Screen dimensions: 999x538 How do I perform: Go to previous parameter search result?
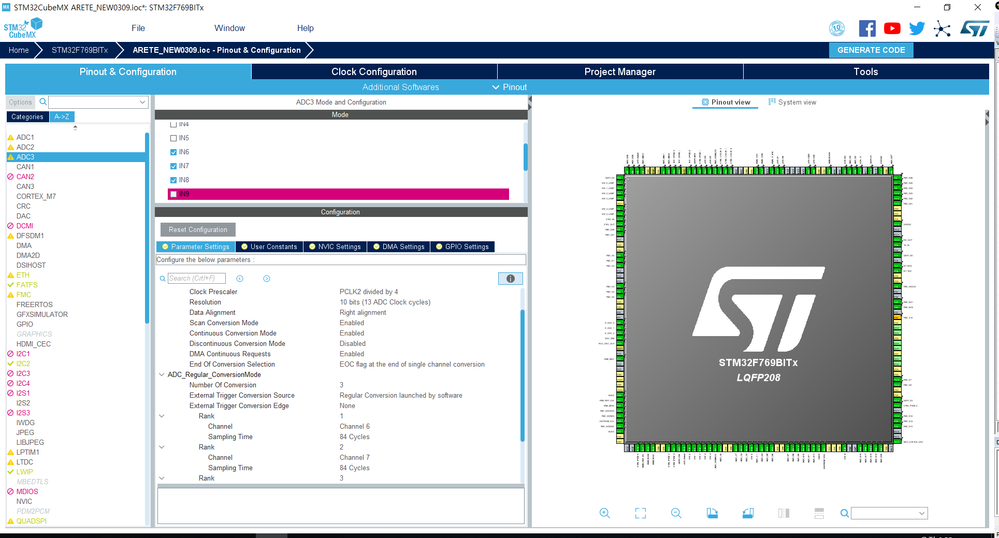[x=240, y=279]
